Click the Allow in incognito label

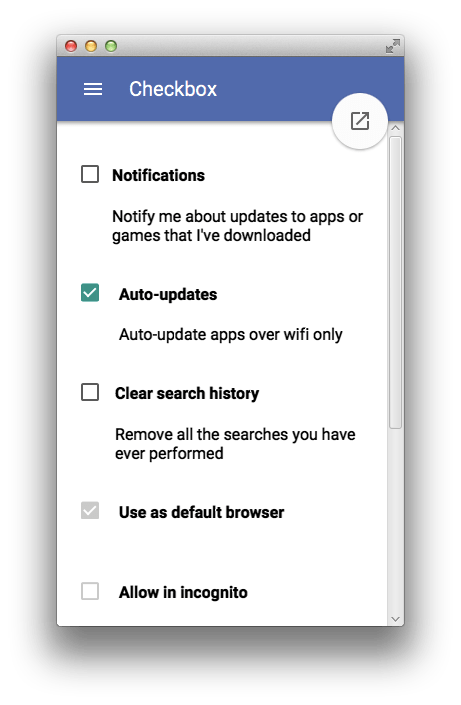click(x=183, y=593)
